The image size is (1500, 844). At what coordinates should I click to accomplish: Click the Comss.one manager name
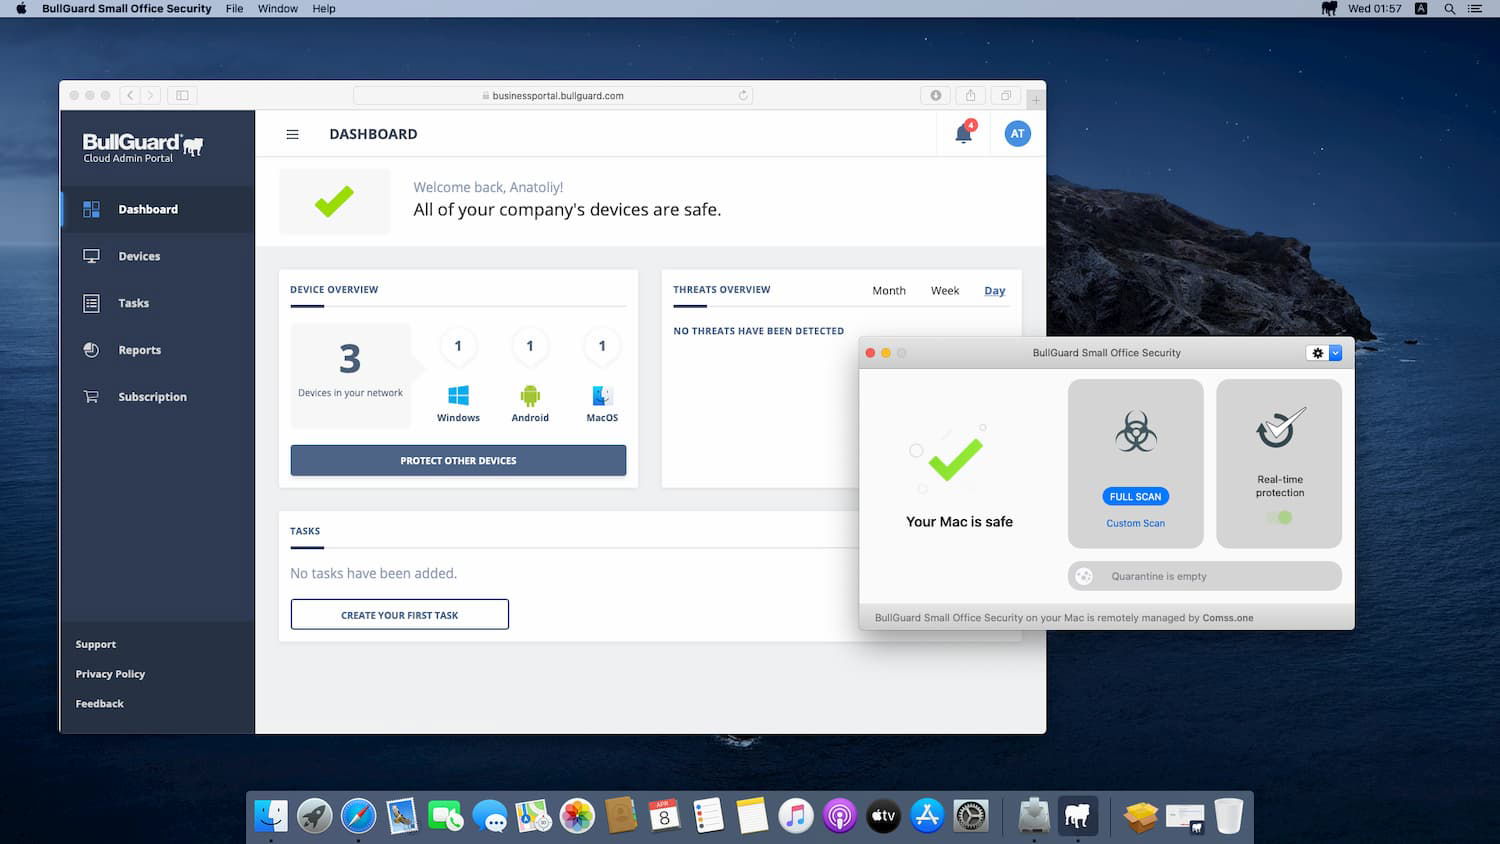pos(1228,618)
